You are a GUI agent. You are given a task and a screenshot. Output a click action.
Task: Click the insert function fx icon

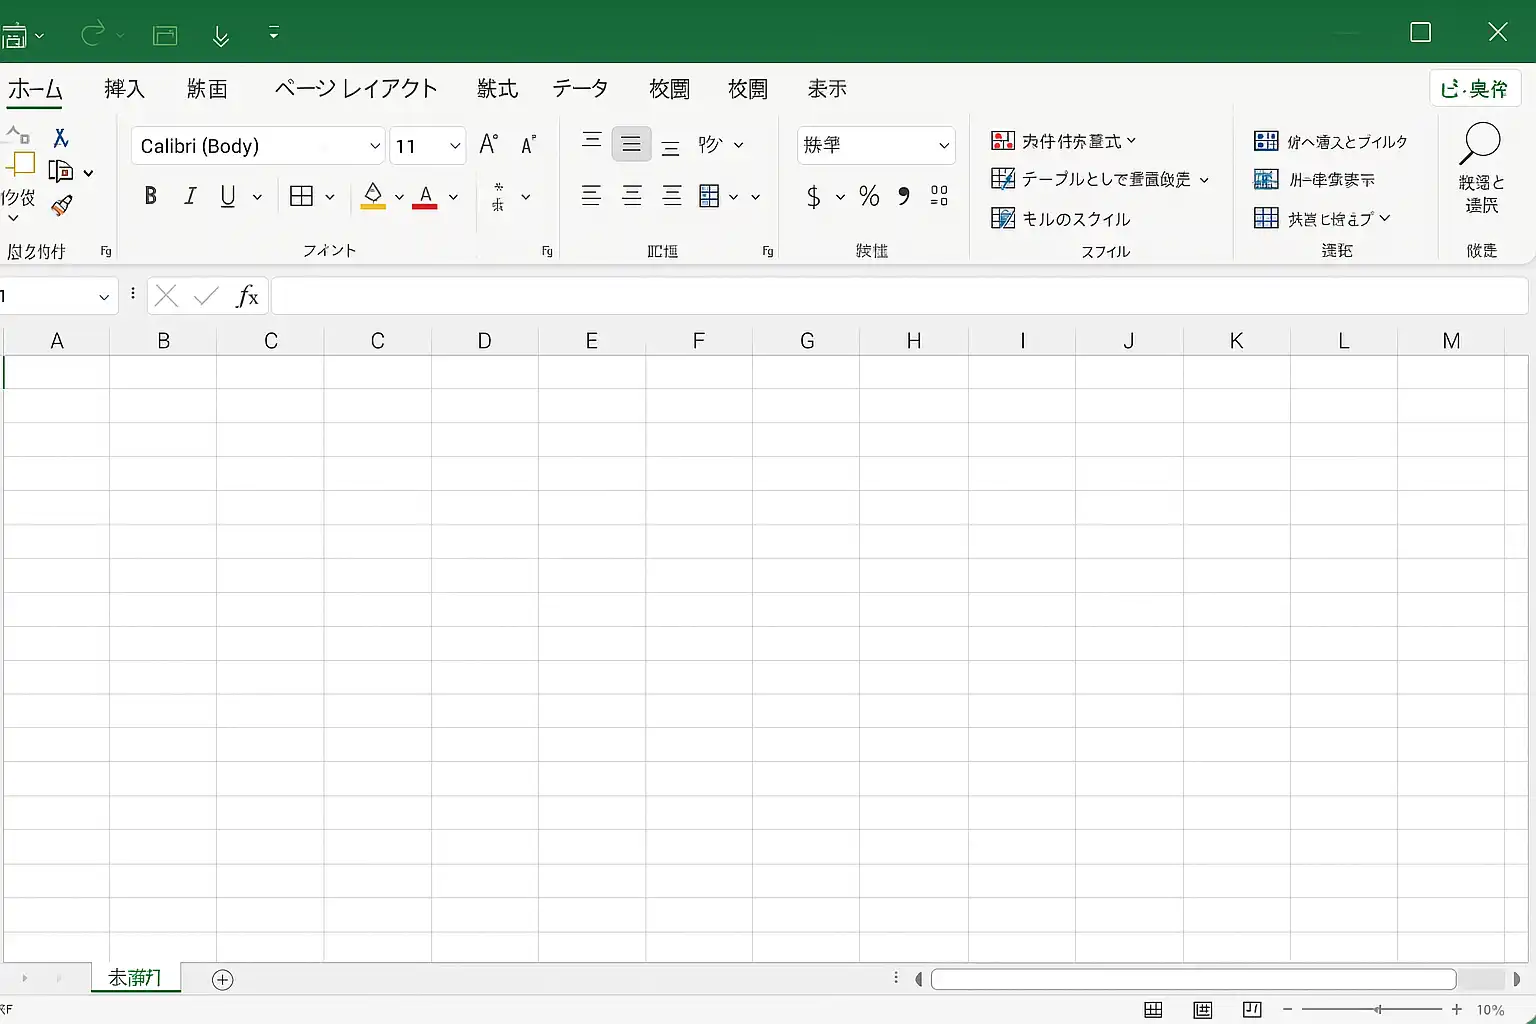click(x=247, y=296)
